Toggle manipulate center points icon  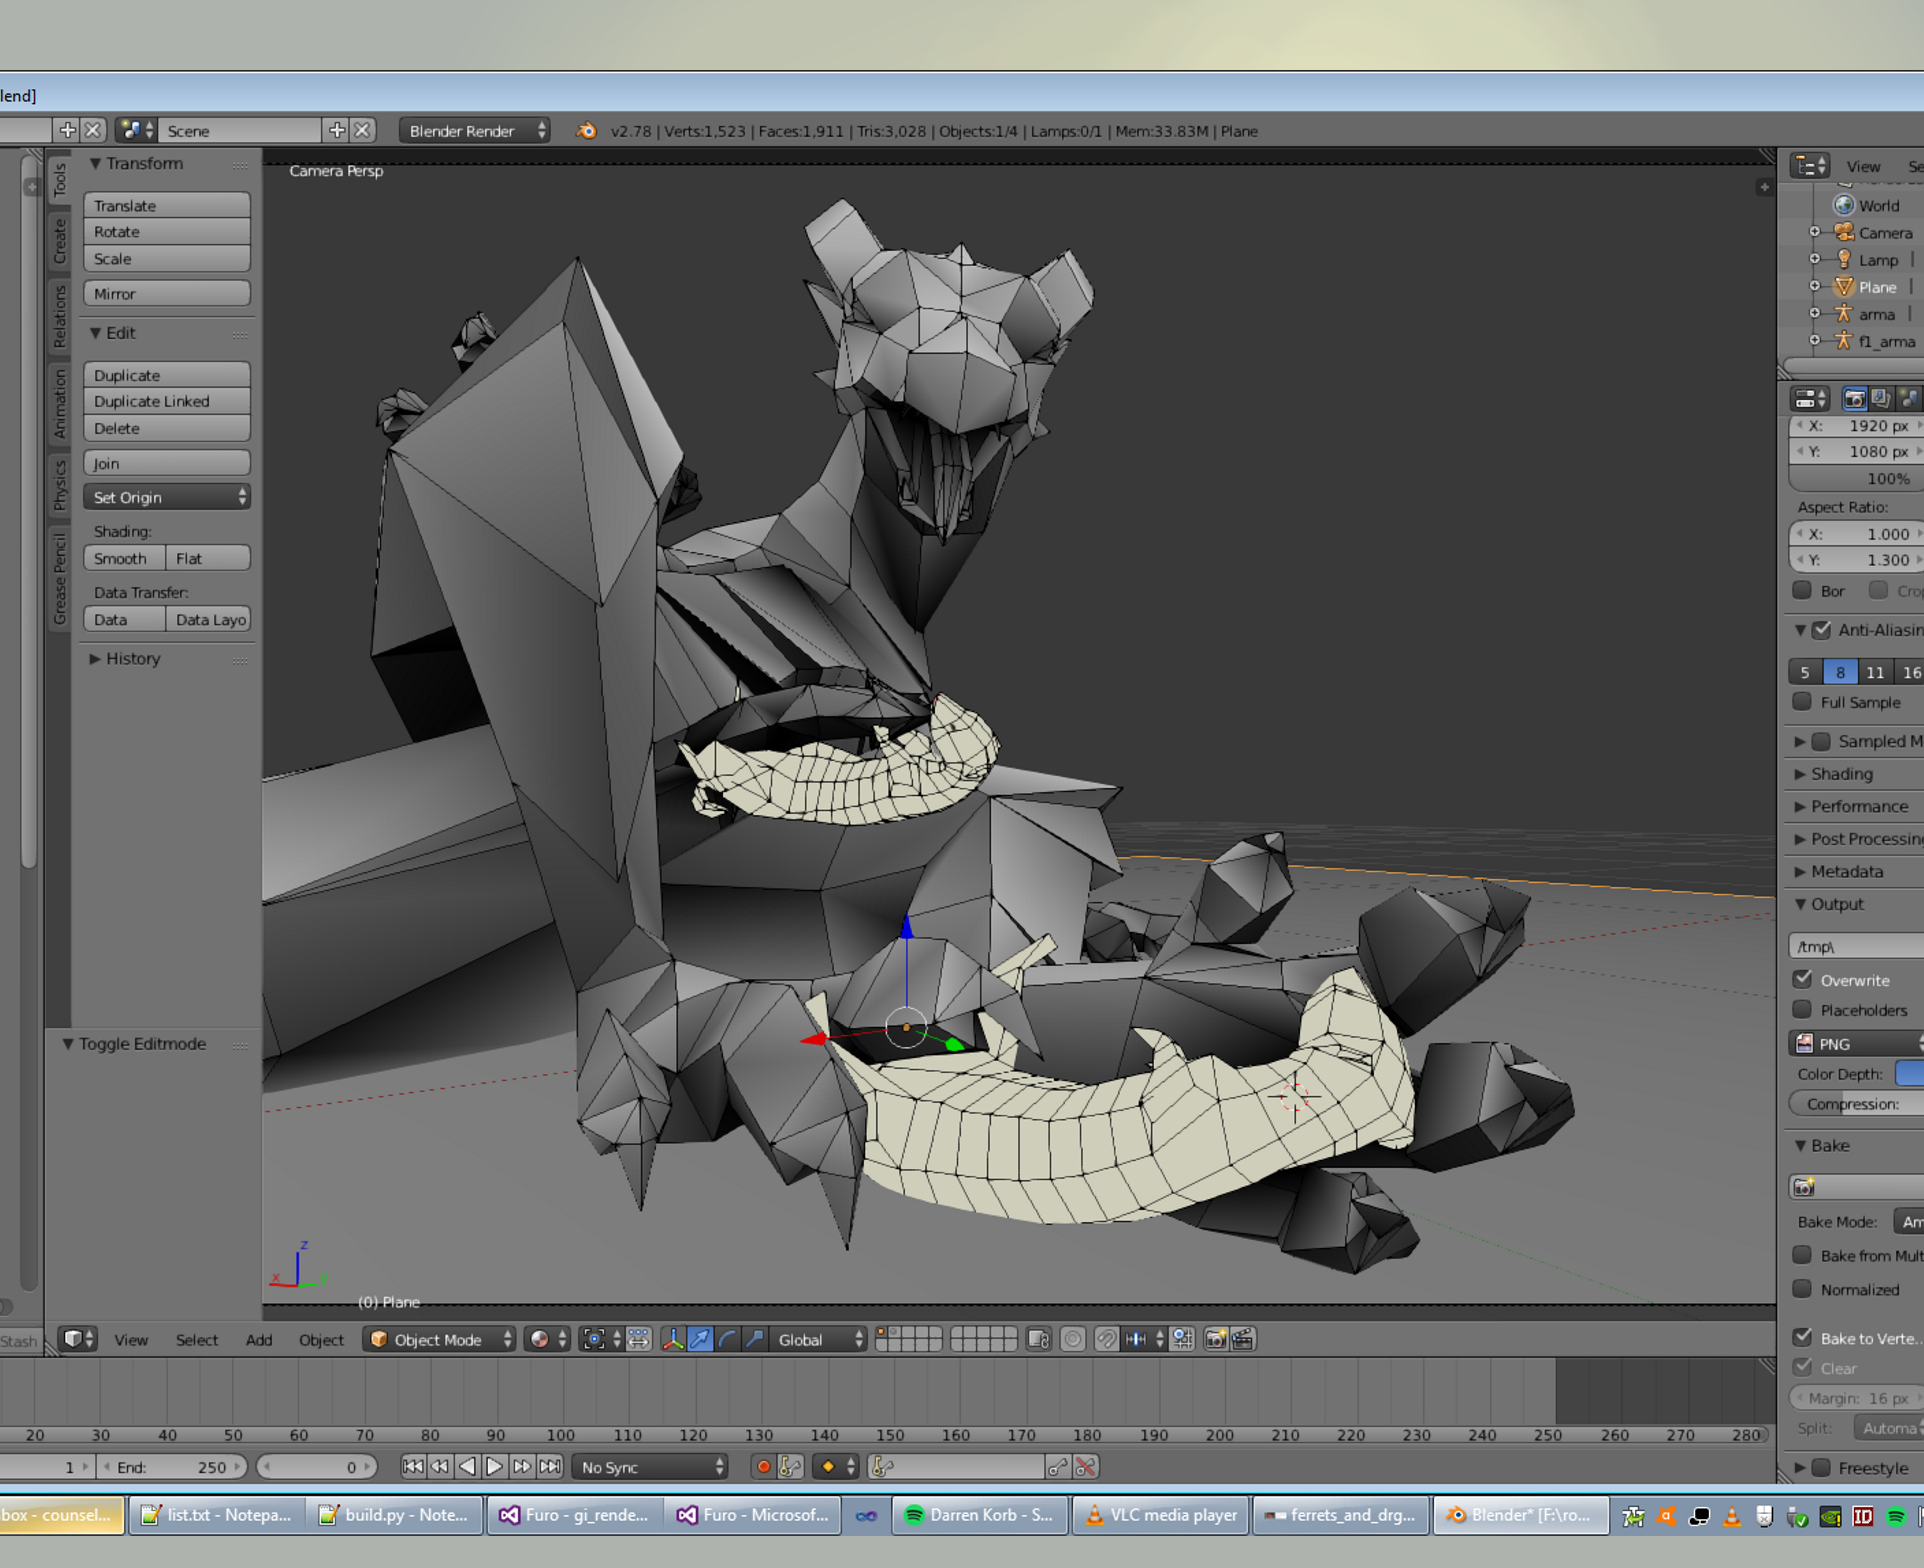[639, 1339]
